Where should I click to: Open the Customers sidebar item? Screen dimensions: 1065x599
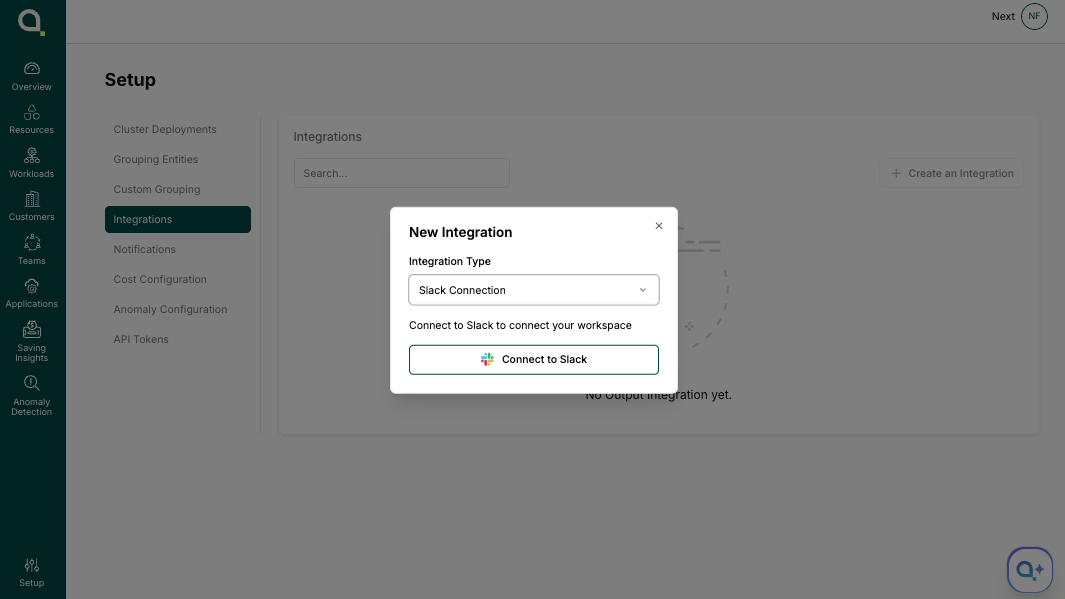pos(31,207)
